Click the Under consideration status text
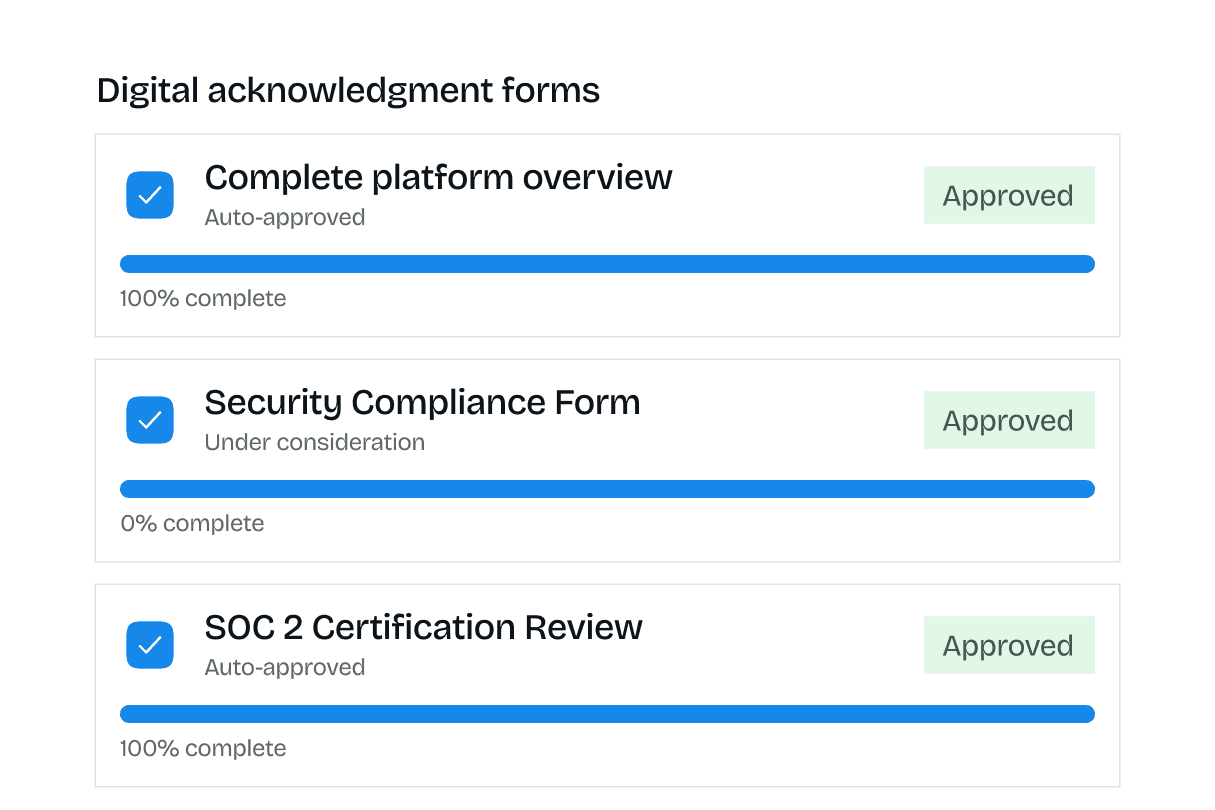 314,442
